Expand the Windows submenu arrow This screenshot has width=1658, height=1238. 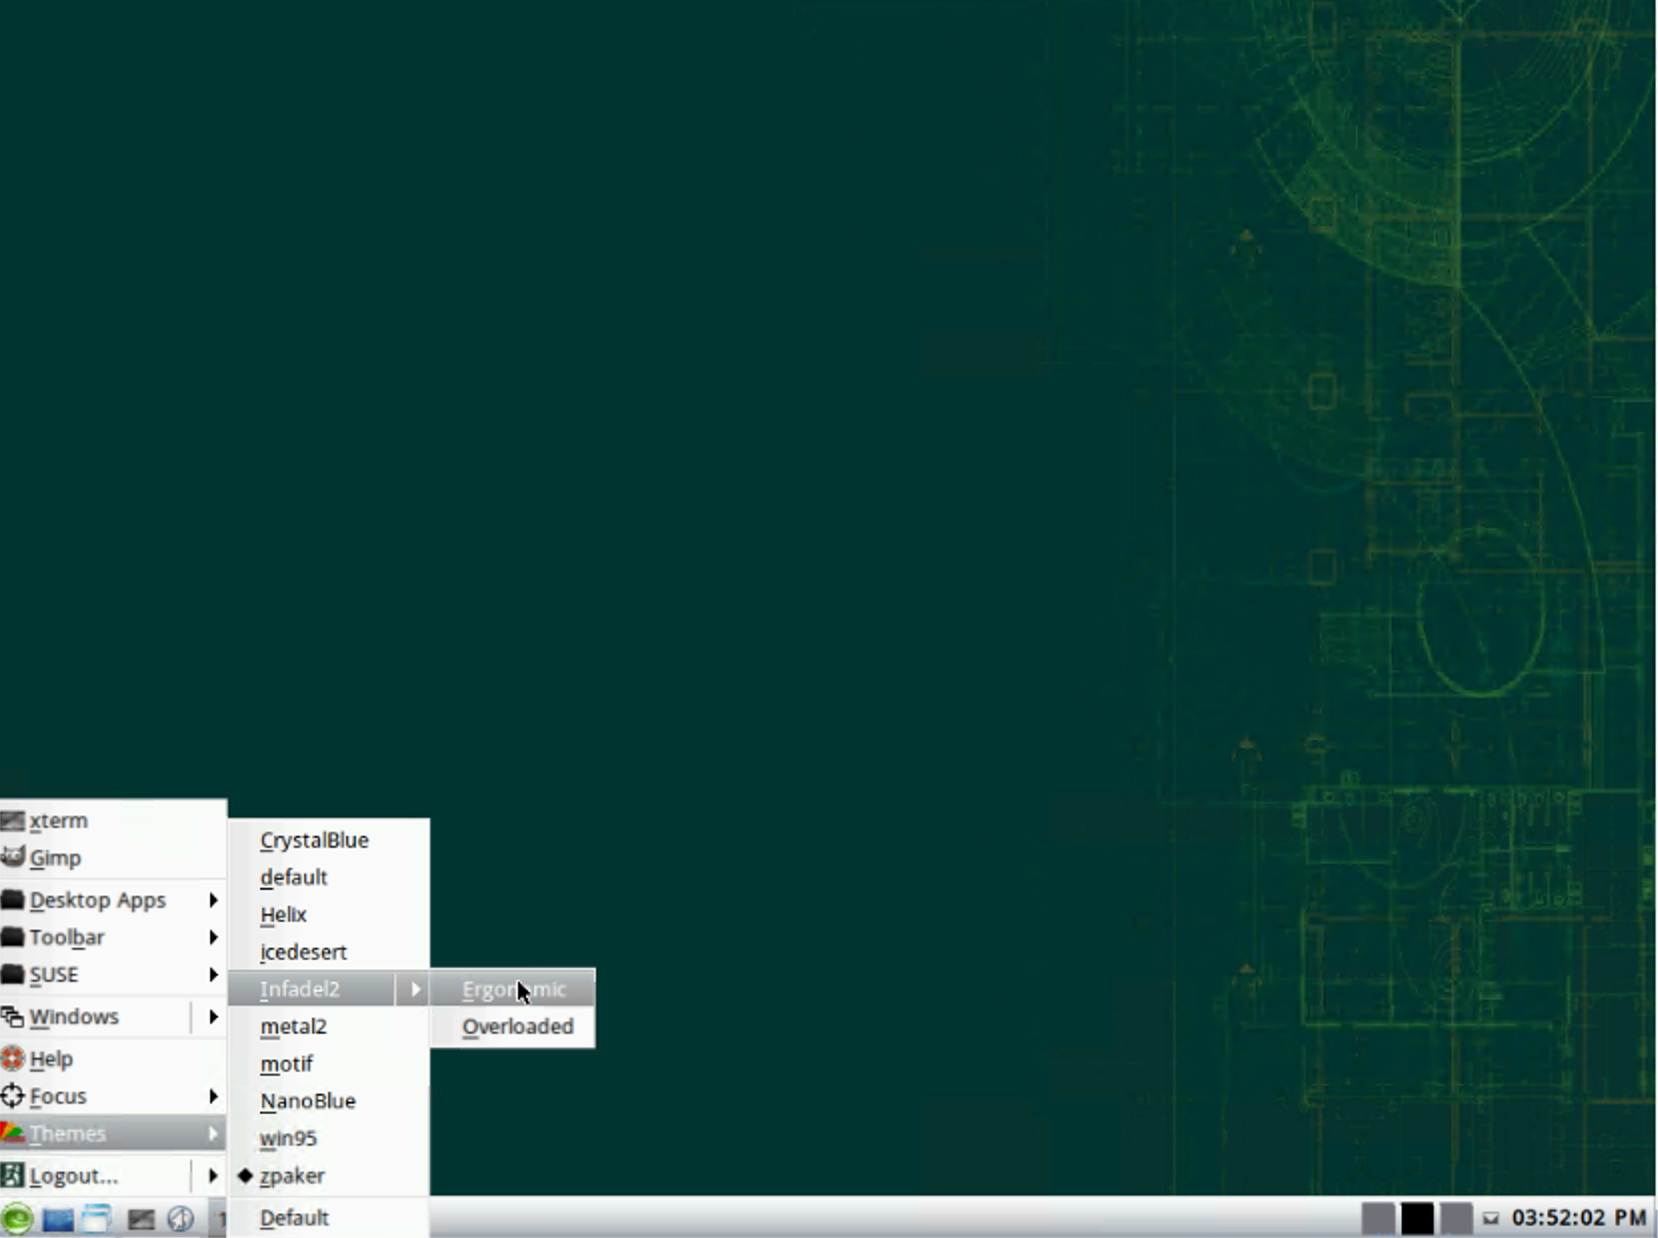coord(213,1017)
